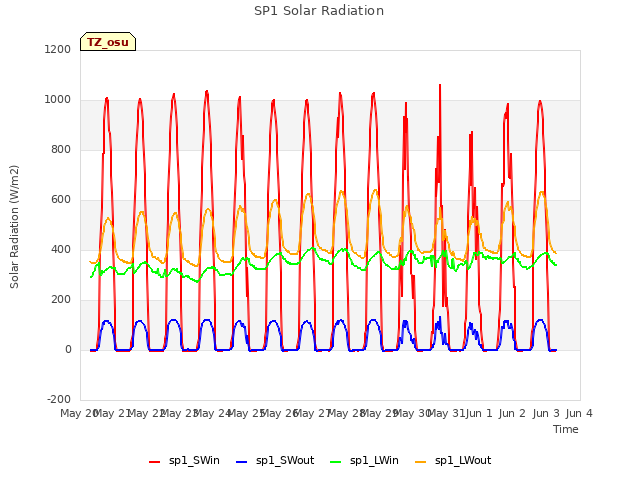Click the 400 y-axis tick label
Viewport: 640px width, 480px height.
point(61,249)
